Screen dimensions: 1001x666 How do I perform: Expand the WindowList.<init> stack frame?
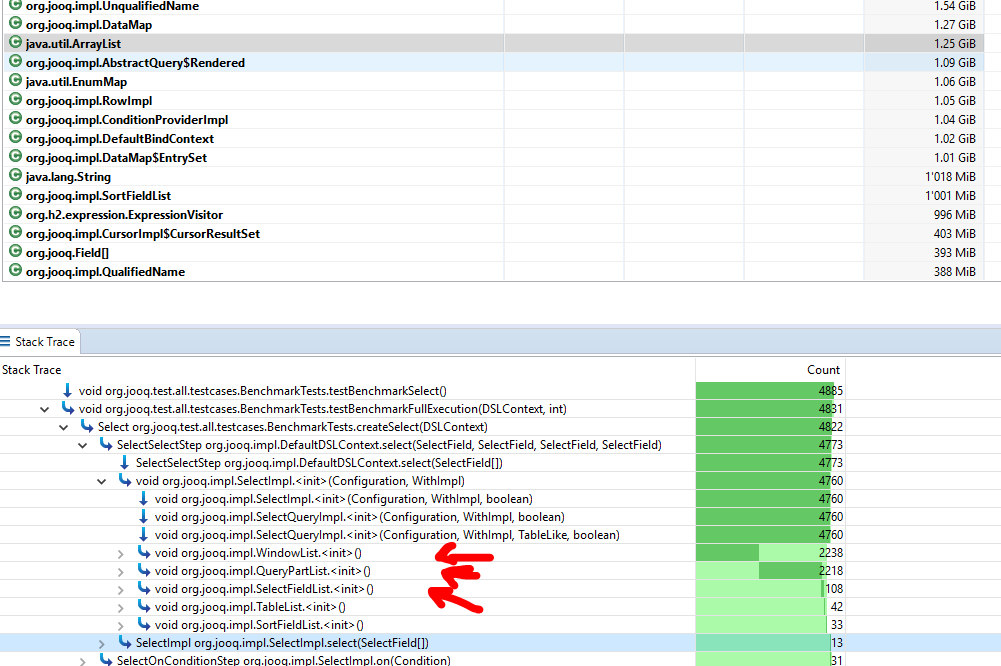coord(122,552)
